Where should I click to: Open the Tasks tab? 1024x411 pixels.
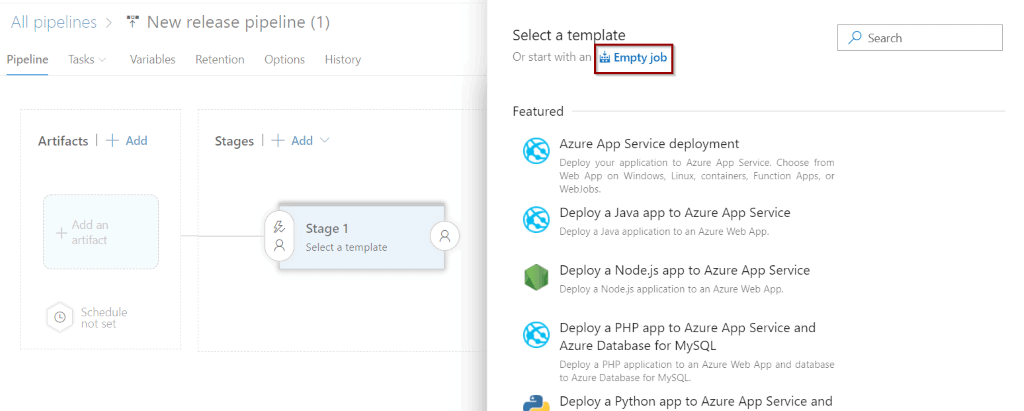point(82,59)
